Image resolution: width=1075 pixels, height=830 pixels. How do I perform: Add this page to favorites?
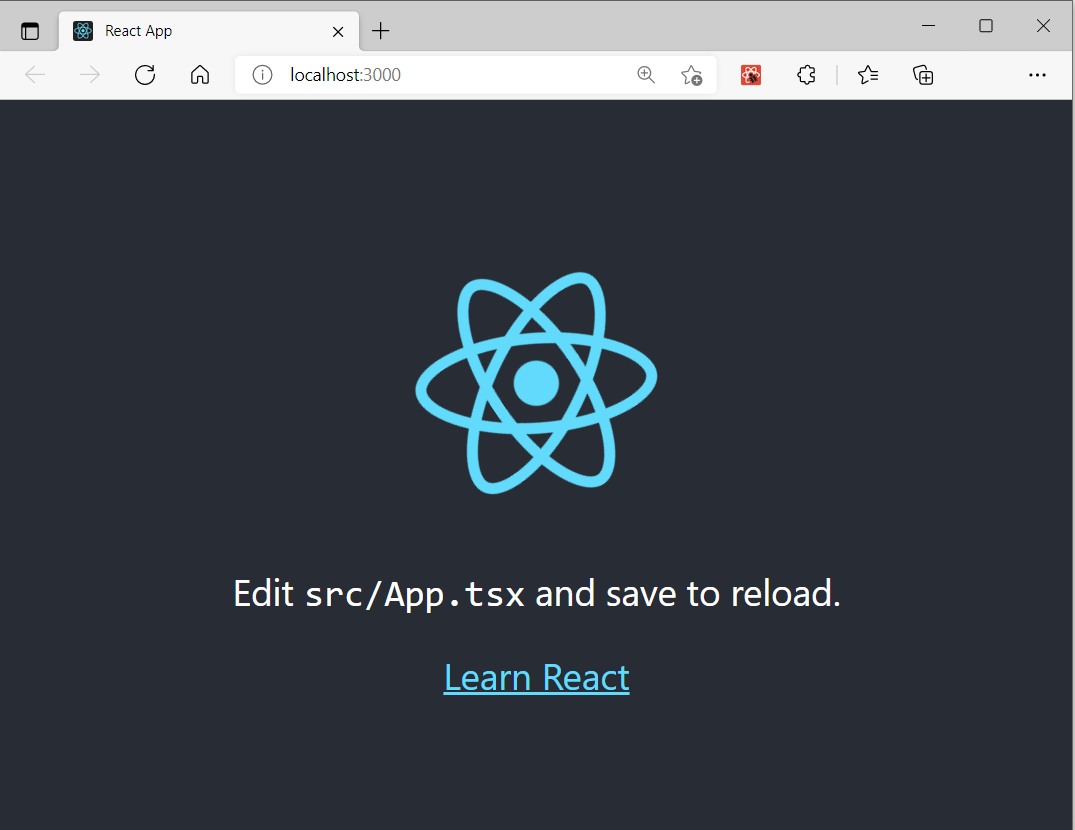pyautogui.click(x=691, y=75)
